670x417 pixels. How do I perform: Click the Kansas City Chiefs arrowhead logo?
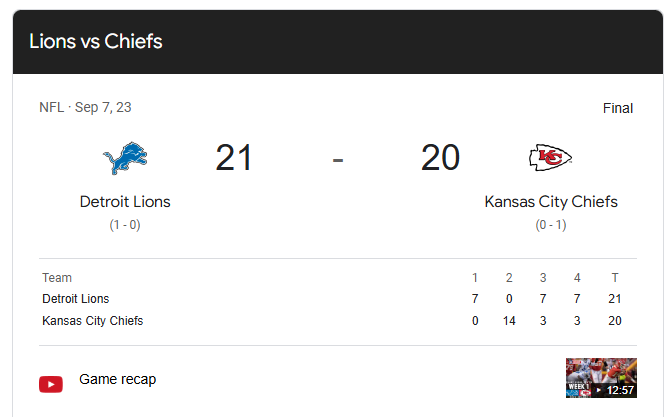(550, 158)
